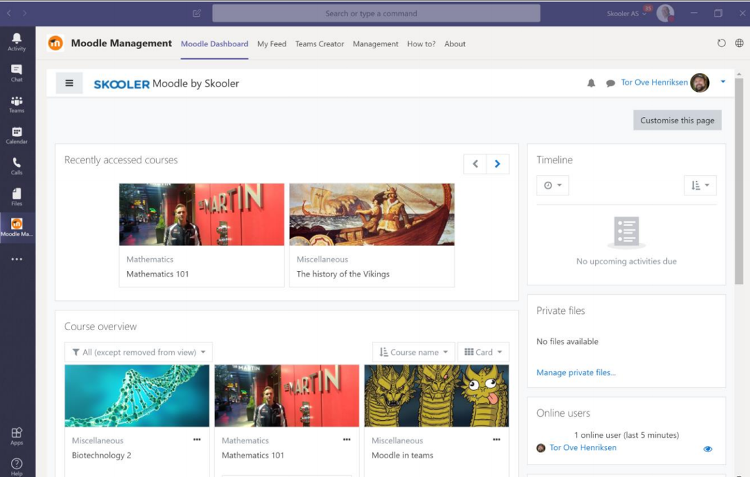Viewport: 750px width, 477px height.
Task: Reload the Moodle tab
Action: [721, 43]
